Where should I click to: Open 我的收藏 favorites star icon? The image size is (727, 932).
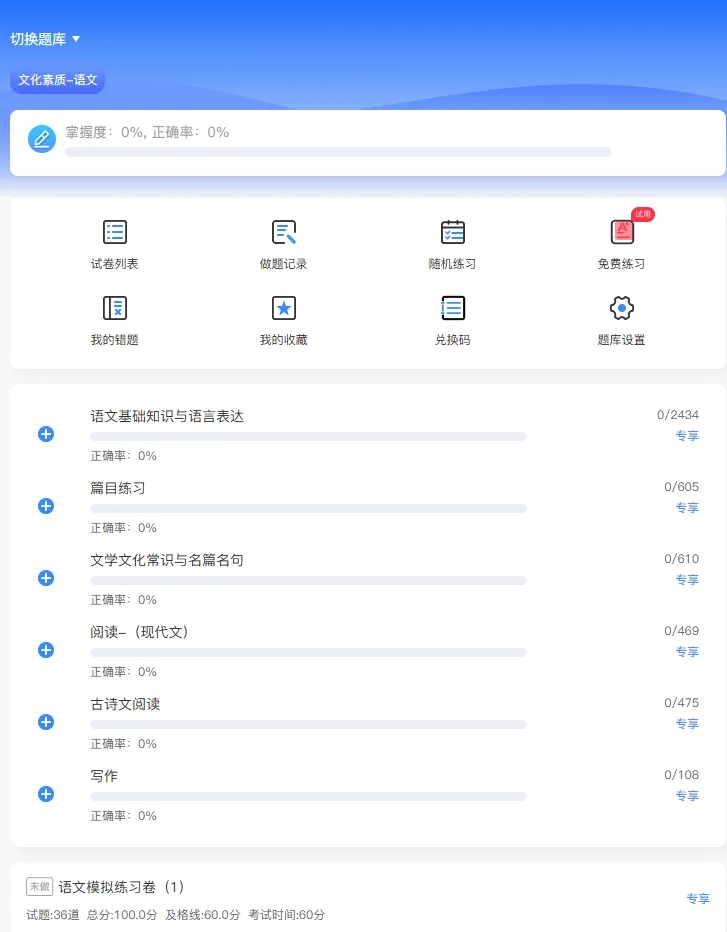(x=284, y=308)
